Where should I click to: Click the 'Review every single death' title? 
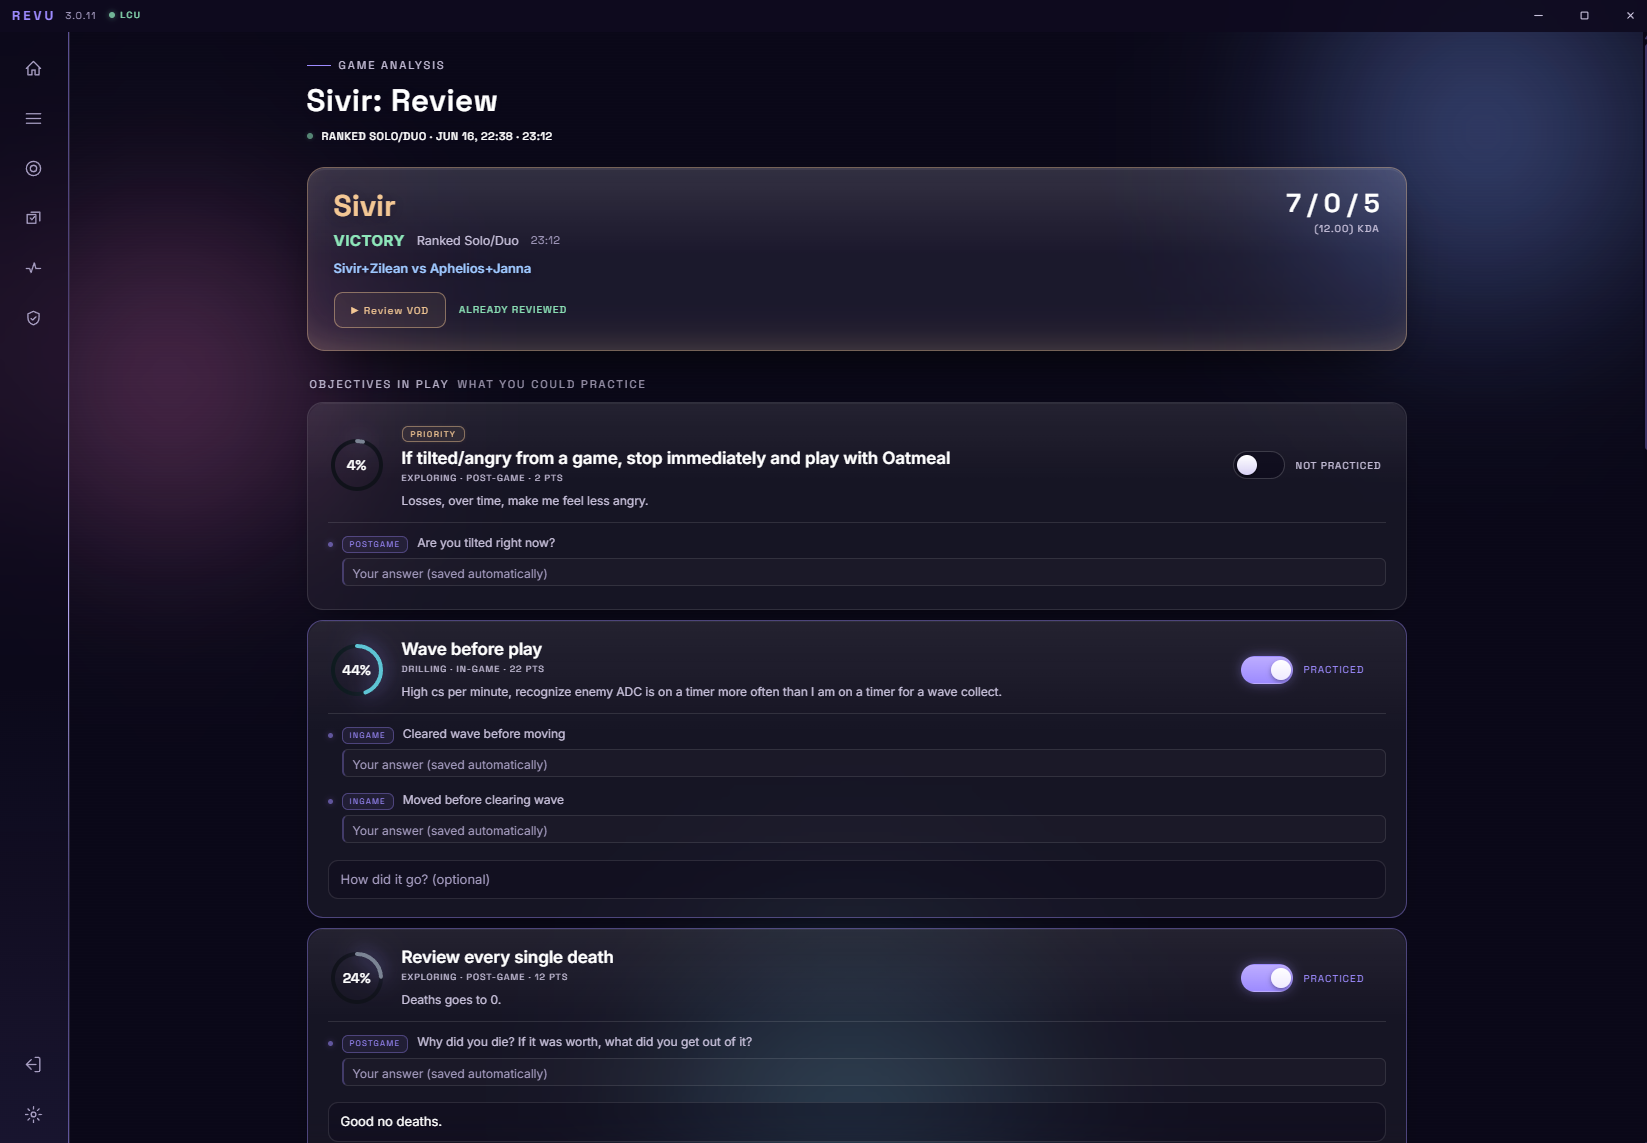pos(507,957)
